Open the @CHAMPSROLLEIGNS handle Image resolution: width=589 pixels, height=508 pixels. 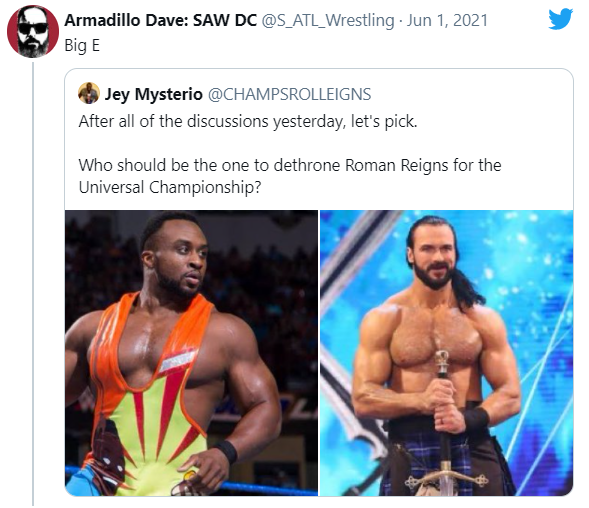(289, 94)
